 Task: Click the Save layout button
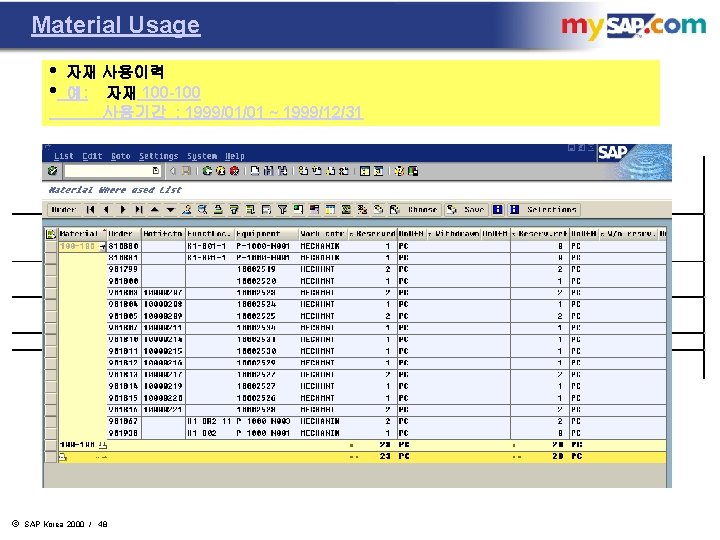point(466,209)
